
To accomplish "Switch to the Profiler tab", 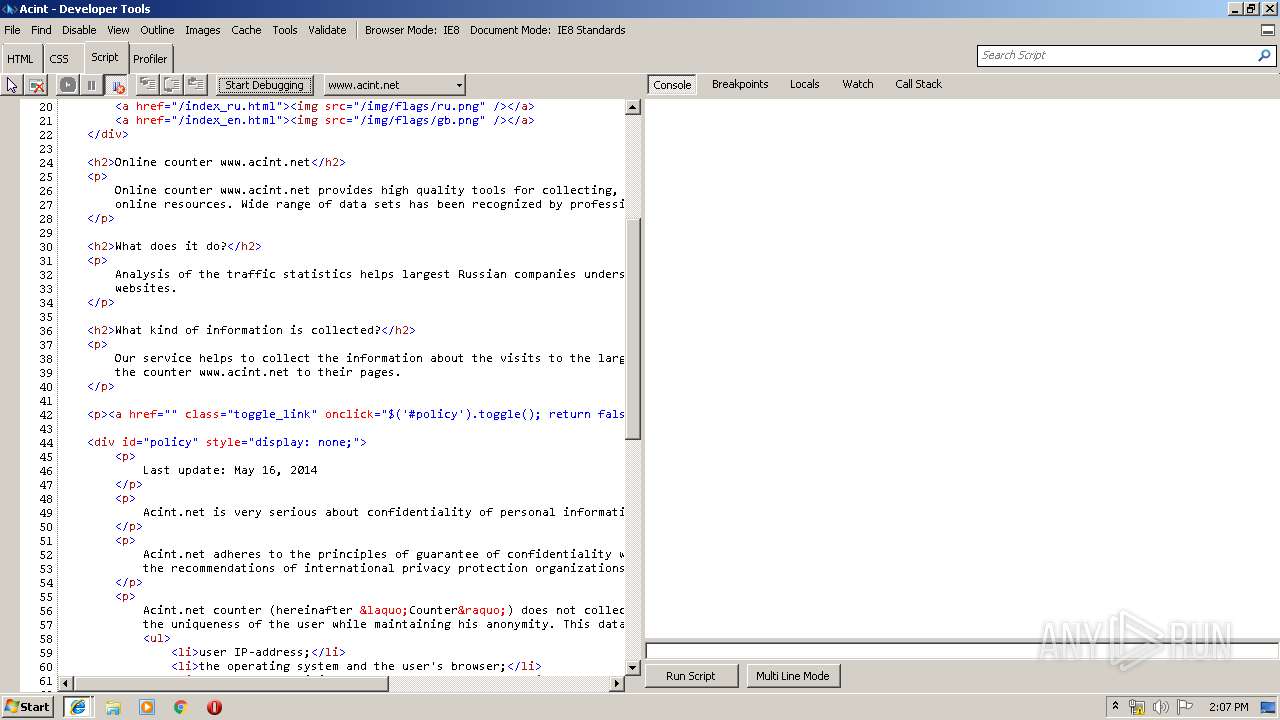I will pos(150,59).
